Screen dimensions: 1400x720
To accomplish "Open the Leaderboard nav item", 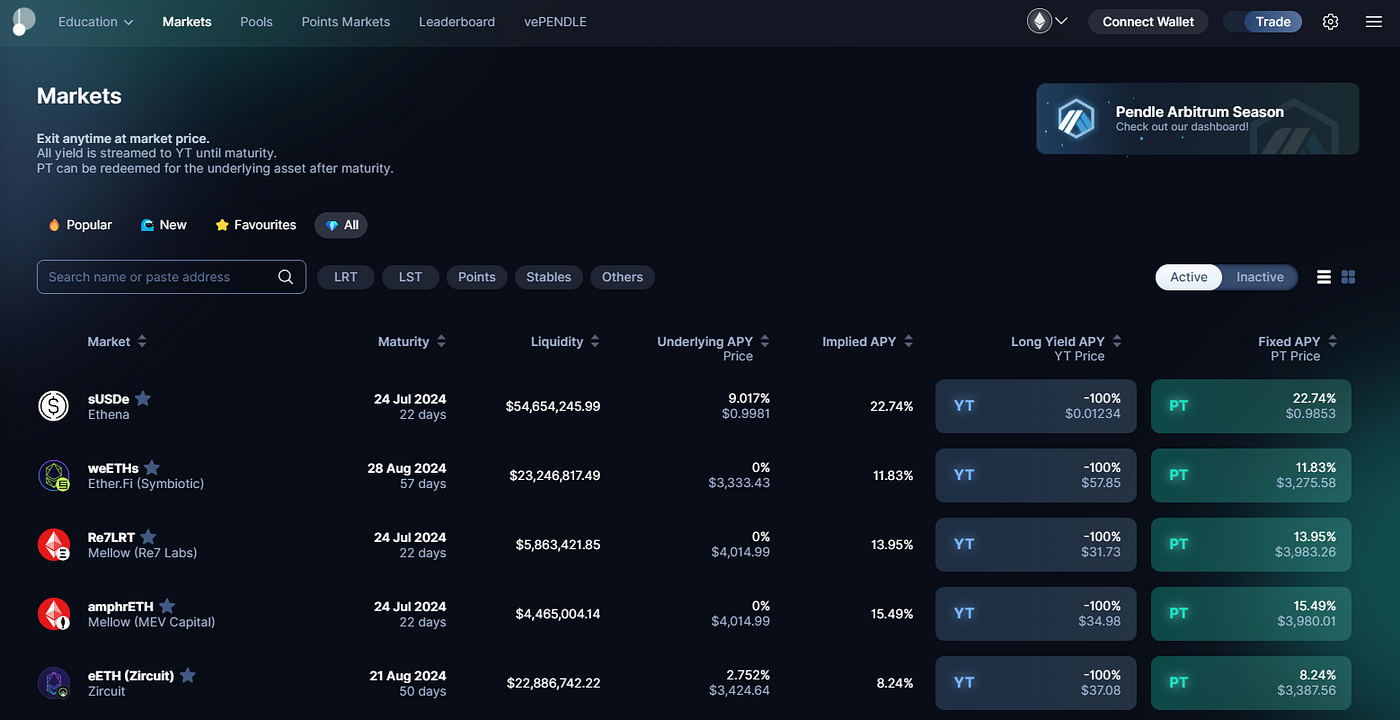I will tap(457, 22).
